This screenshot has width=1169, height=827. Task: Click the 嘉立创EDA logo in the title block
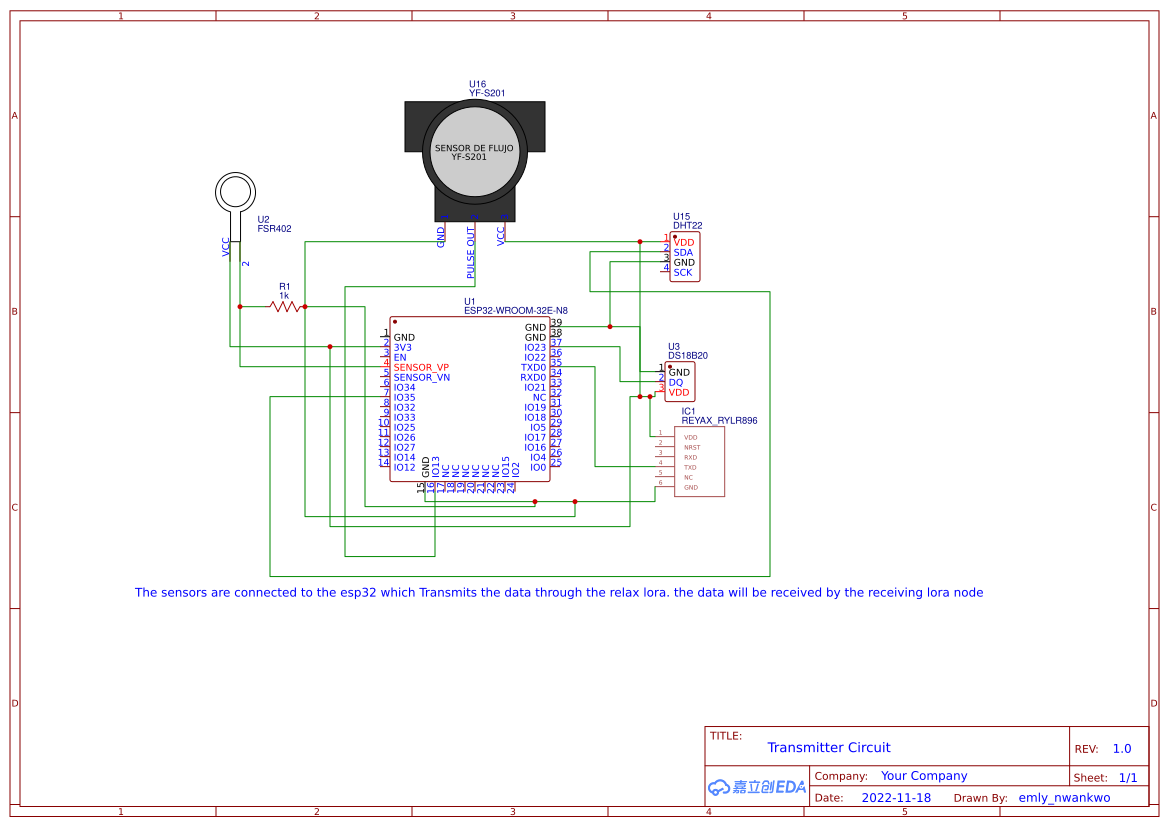click(x=755, y=787)
